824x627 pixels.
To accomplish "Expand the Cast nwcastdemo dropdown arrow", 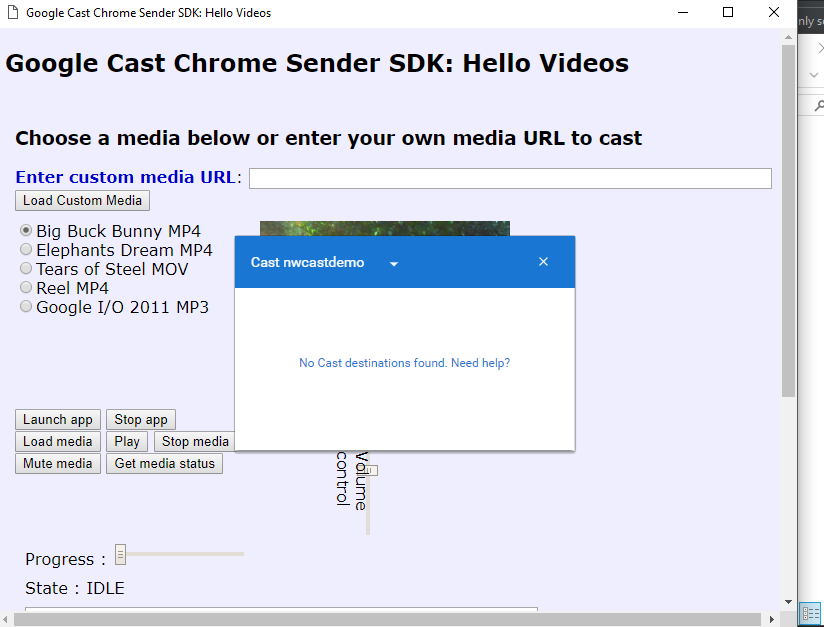I will point(394,264).
